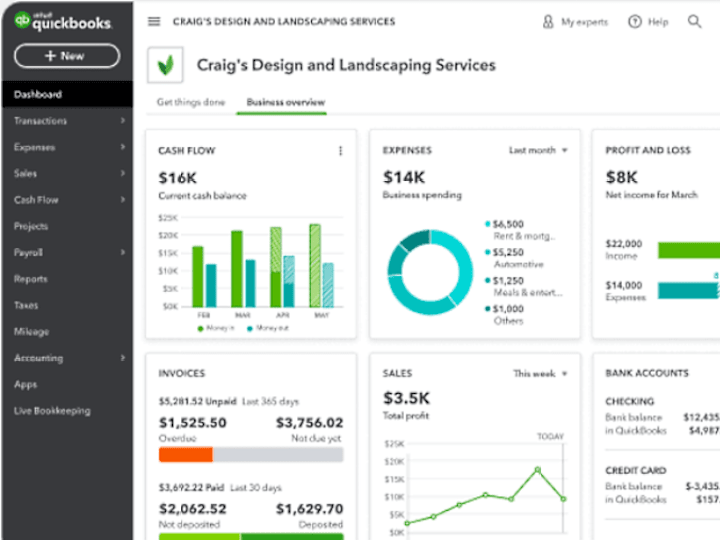Click Money out legend item
Viewport: 720px width, 540px height.
[268, 328]
